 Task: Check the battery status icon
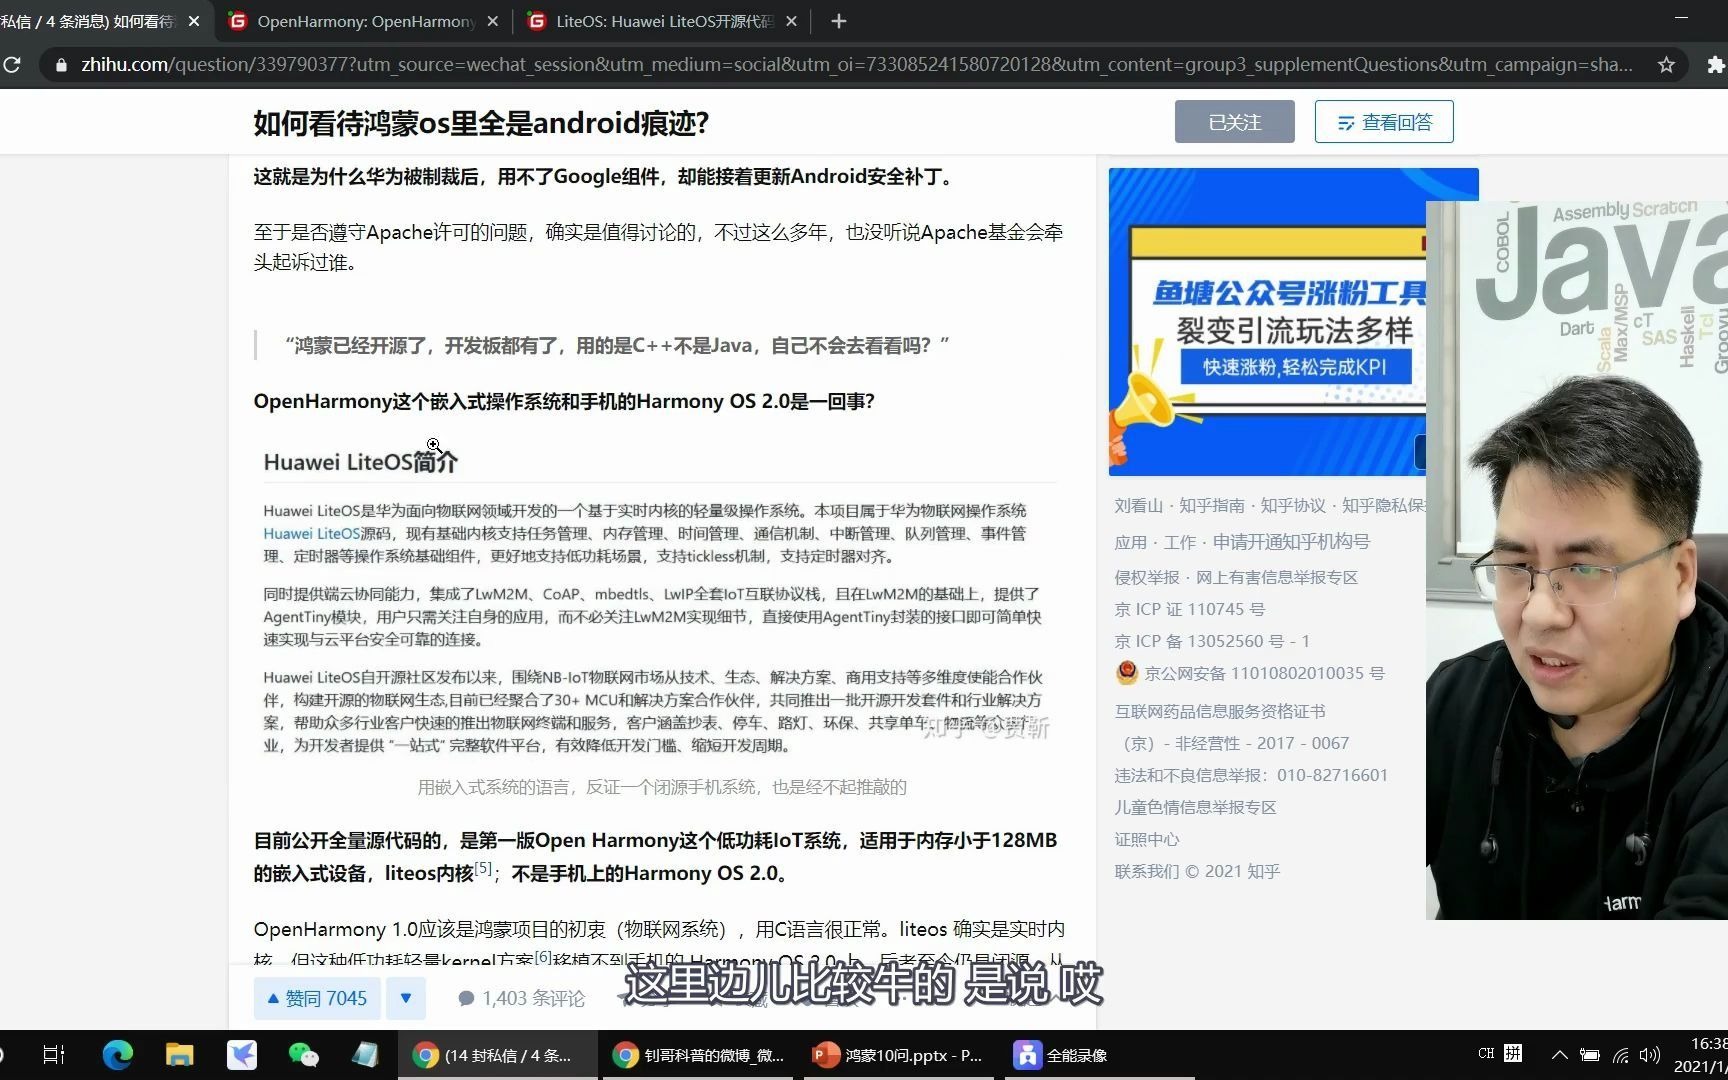click(1590, 1055)
